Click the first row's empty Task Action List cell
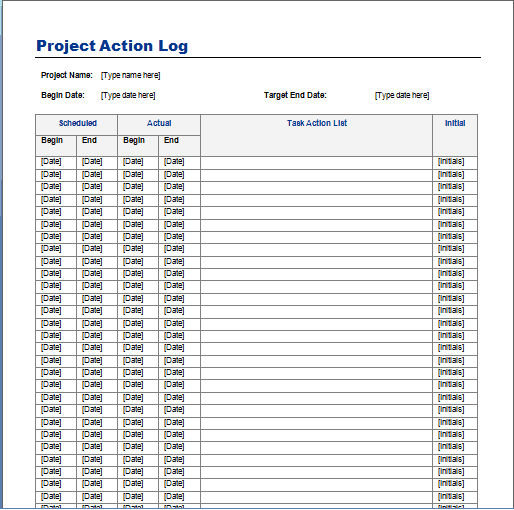Image resolution: width=514 pixels, height=510 pixels. click(x=316, y=162)
